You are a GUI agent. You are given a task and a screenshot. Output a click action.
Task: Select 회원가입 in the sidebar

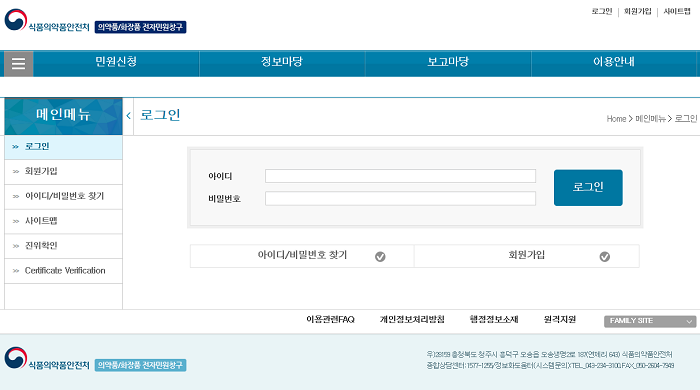coord(63,172)
